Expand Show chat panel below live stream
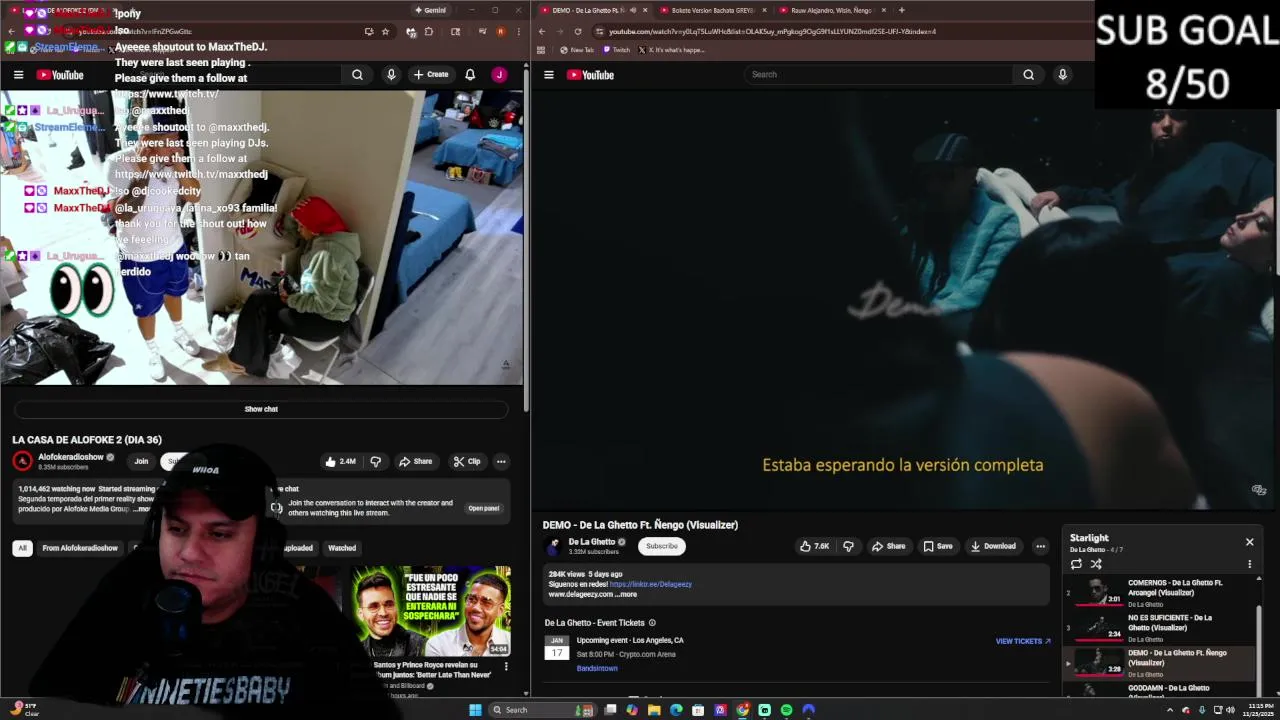This screenshot has height=720, width=1280. click(x=261, y=409)
